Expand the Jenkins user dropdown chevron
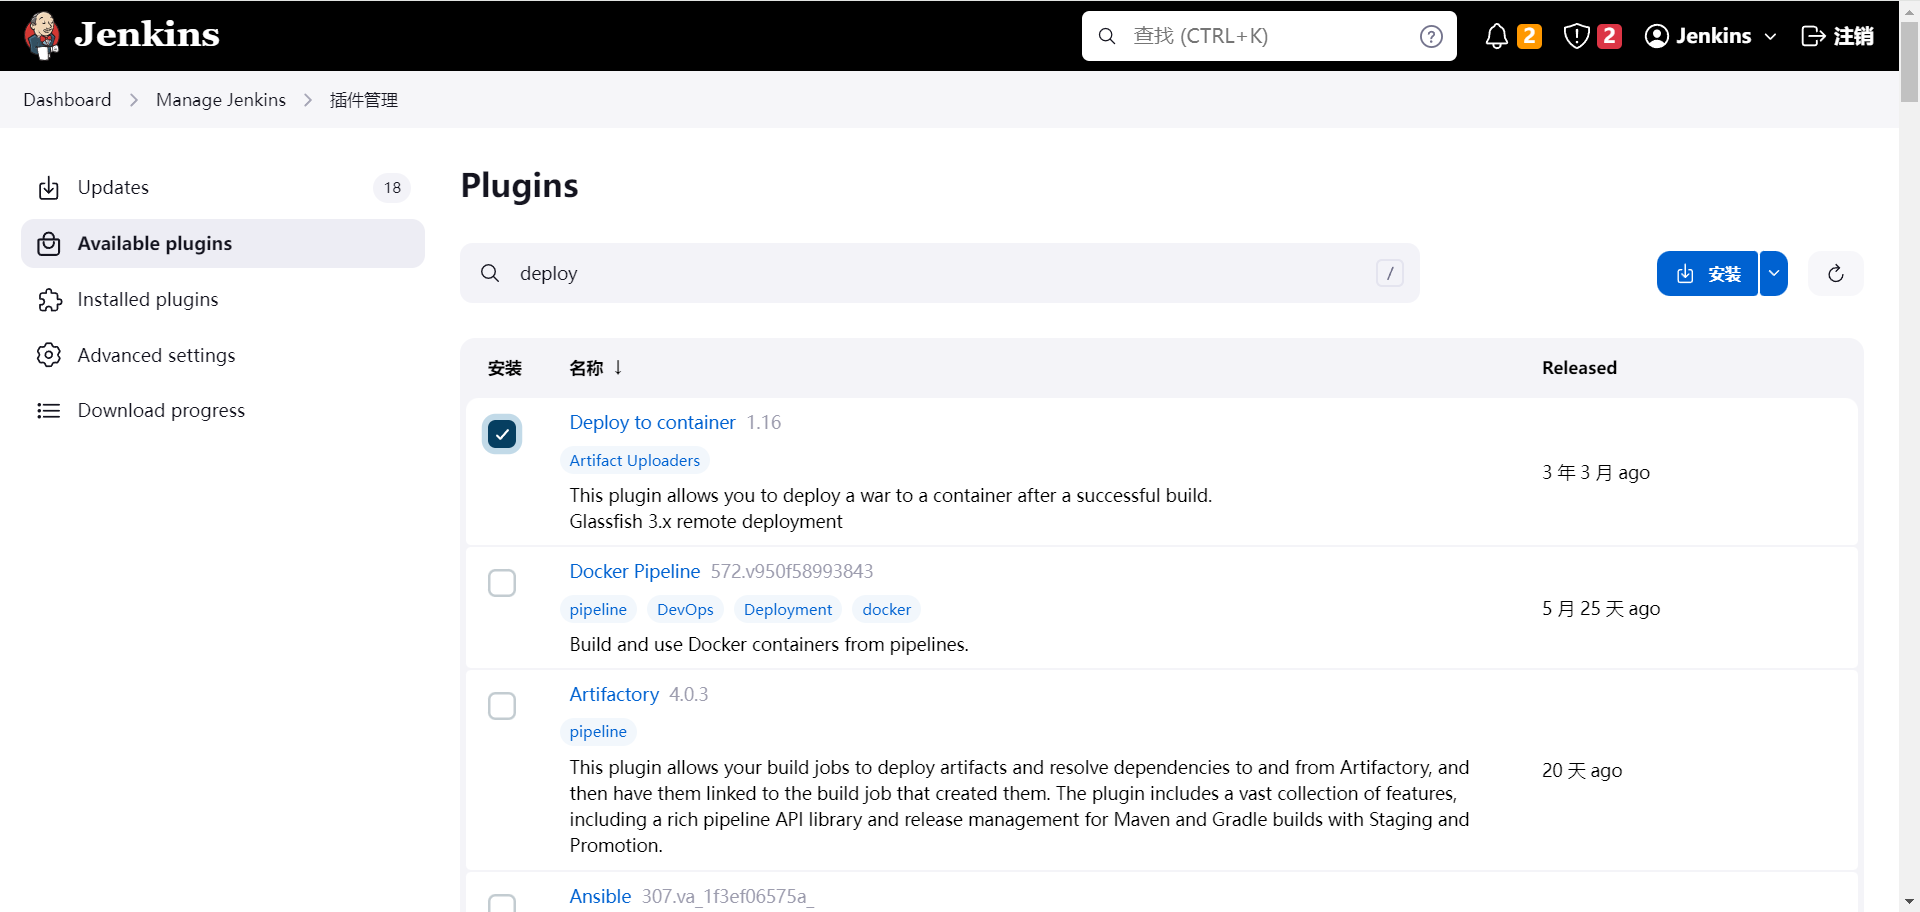The height and width of the screenshot is (912, 1920). (1770, 37)
